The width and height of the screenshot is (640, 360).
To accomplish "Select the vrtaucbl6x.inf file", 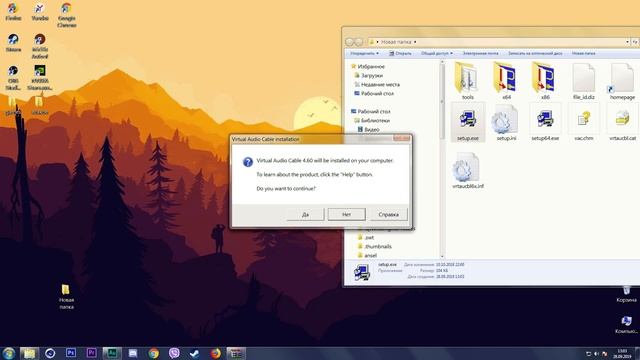I will (x=468, y=170).
